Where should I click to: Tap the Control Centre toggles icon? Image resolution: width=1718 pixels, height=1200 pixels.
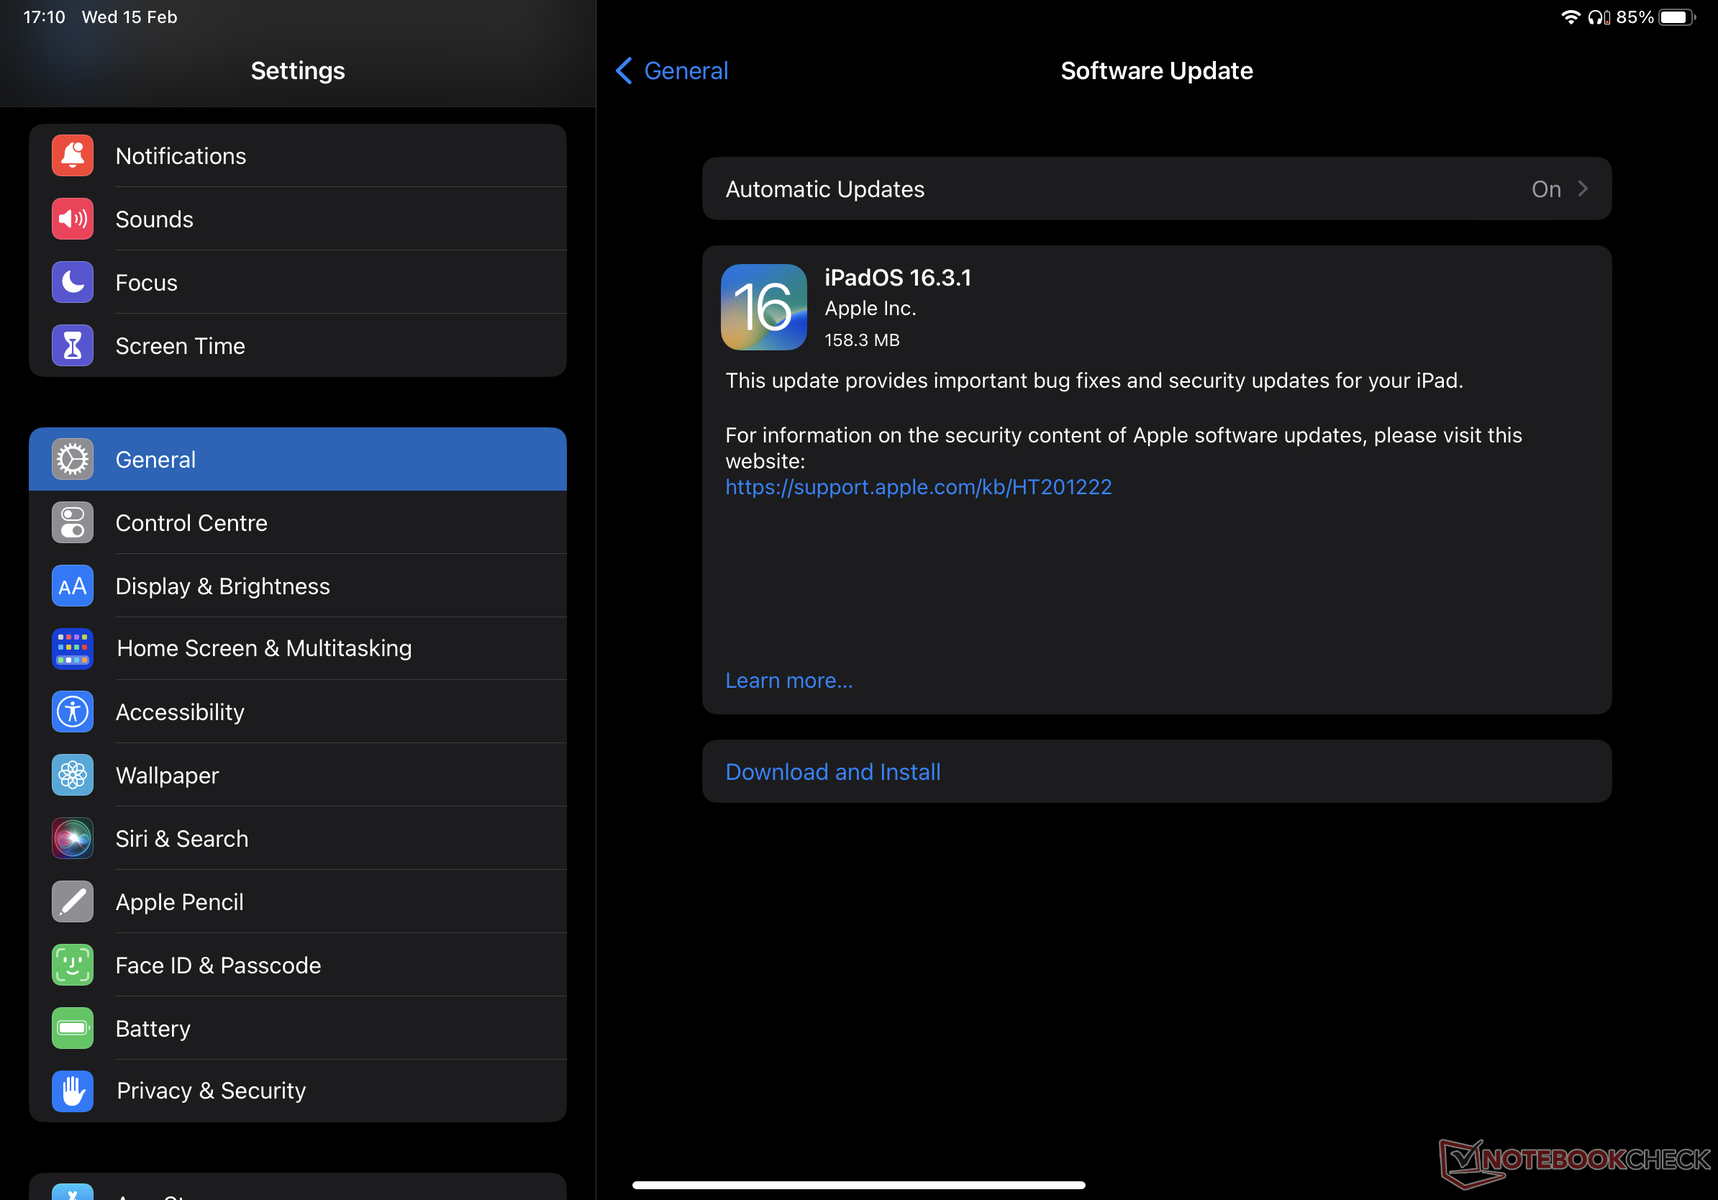tap(73, 523)
